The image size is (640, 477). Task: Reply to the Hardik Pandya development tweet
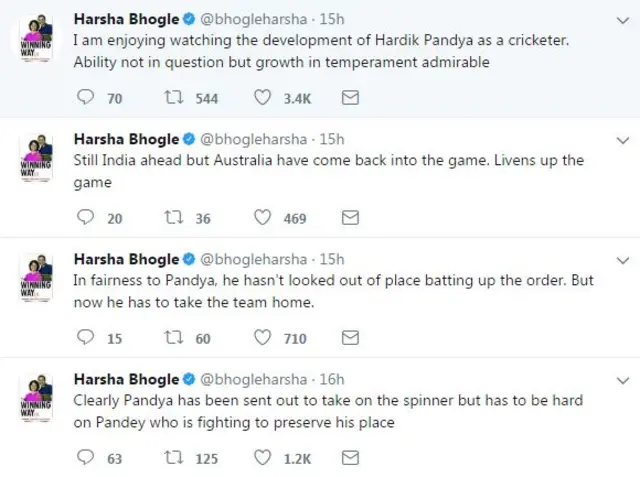[x=85, y=98]
